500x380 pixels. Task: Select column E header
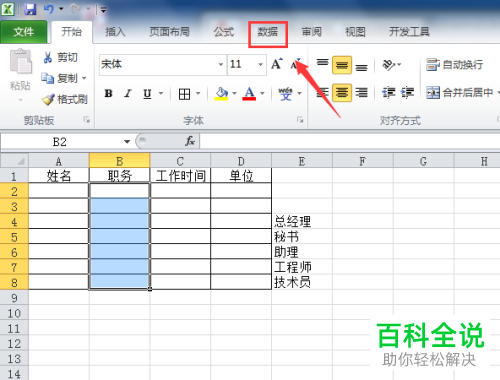[302, 161]
